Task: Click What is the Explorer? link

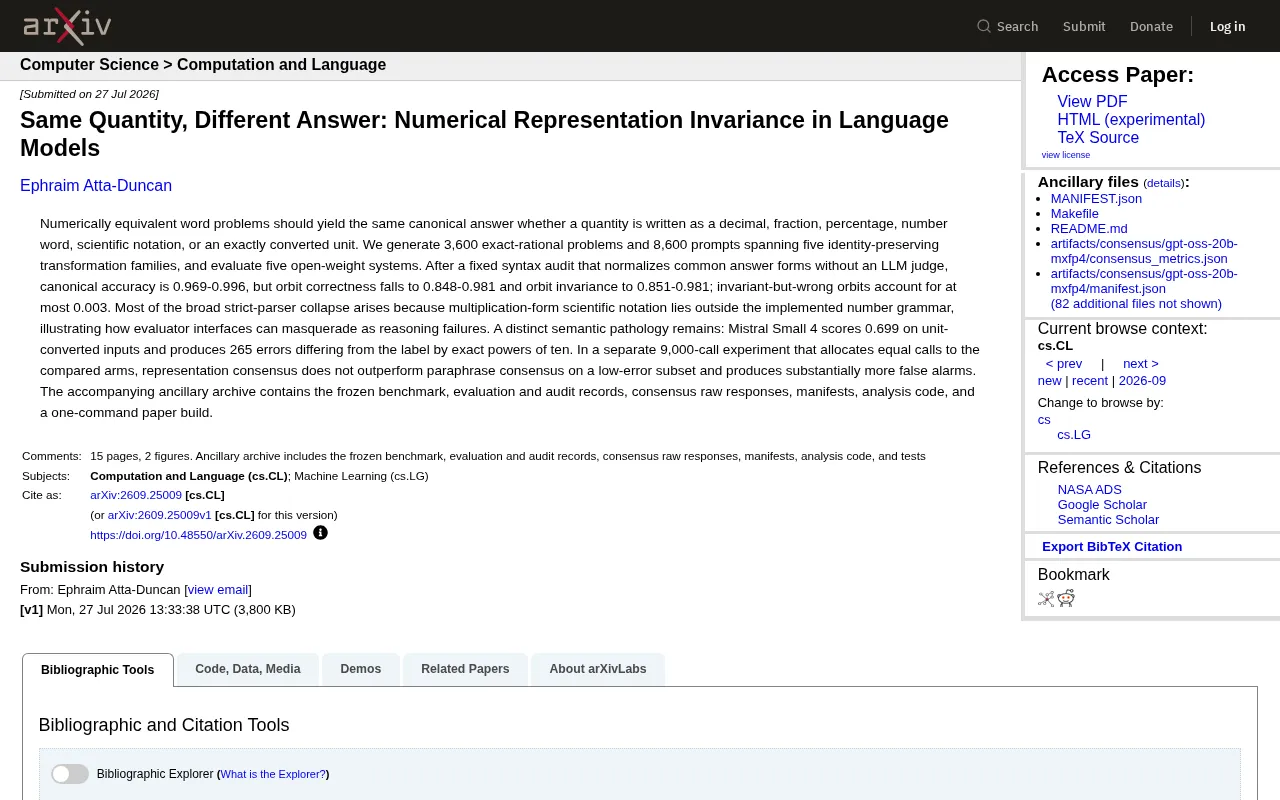Action: [273, 774]
